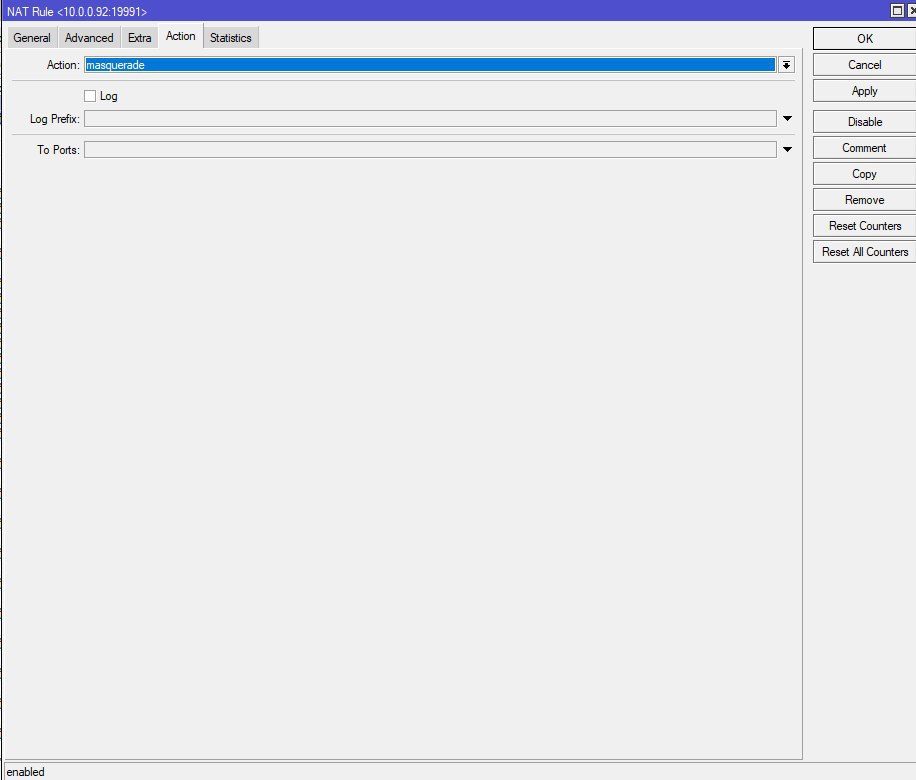The image size is (916, 780).
Task: Expand the To Ports field arrow
Action: coord(787,150)
